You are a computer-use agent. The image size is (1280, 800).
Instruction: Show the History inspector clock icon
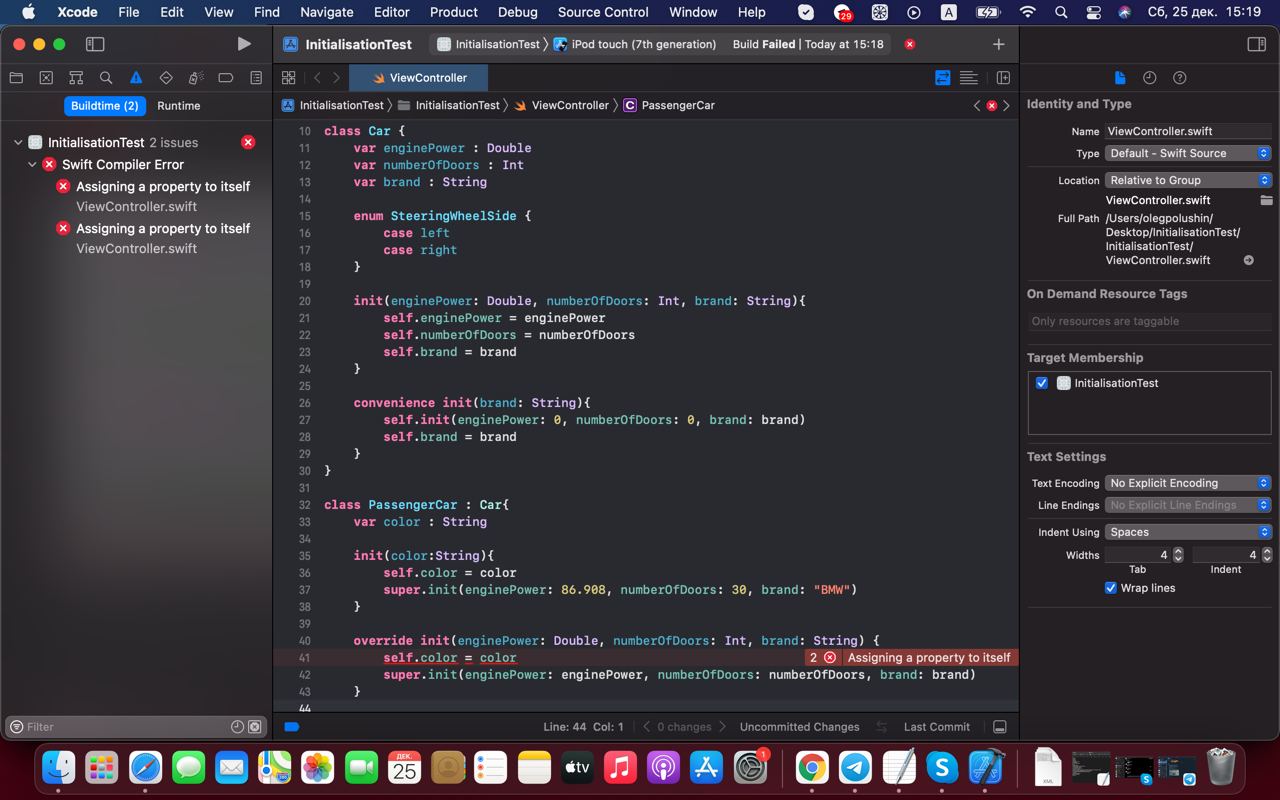coord(1150,78)
